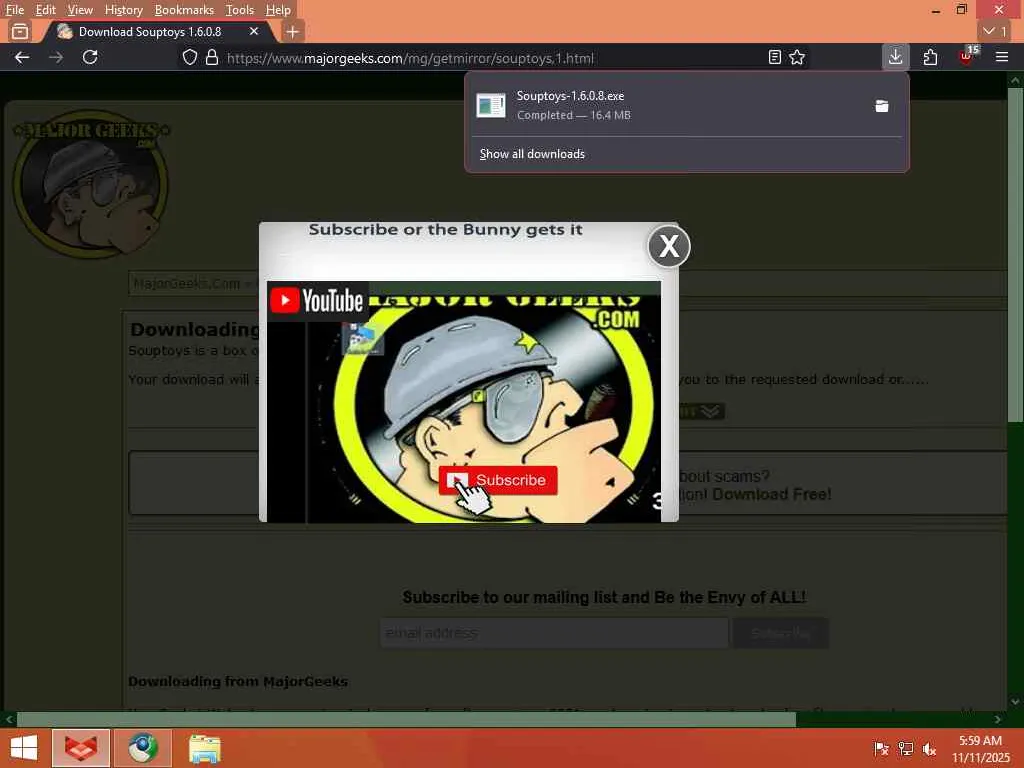
Task: Click the forward navigation arrow
Action: 56,57
